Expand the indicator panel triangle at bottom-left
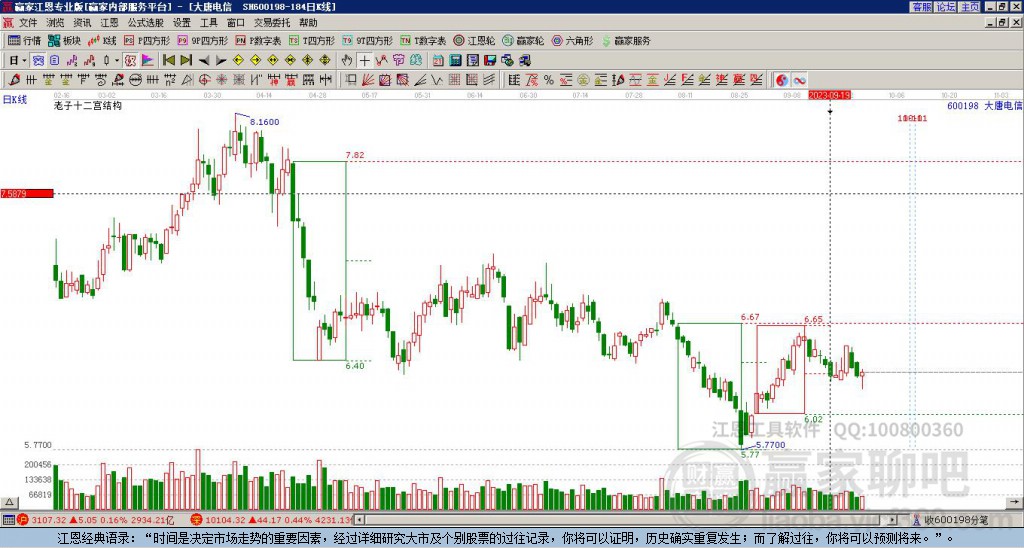 tap(8, 502)
